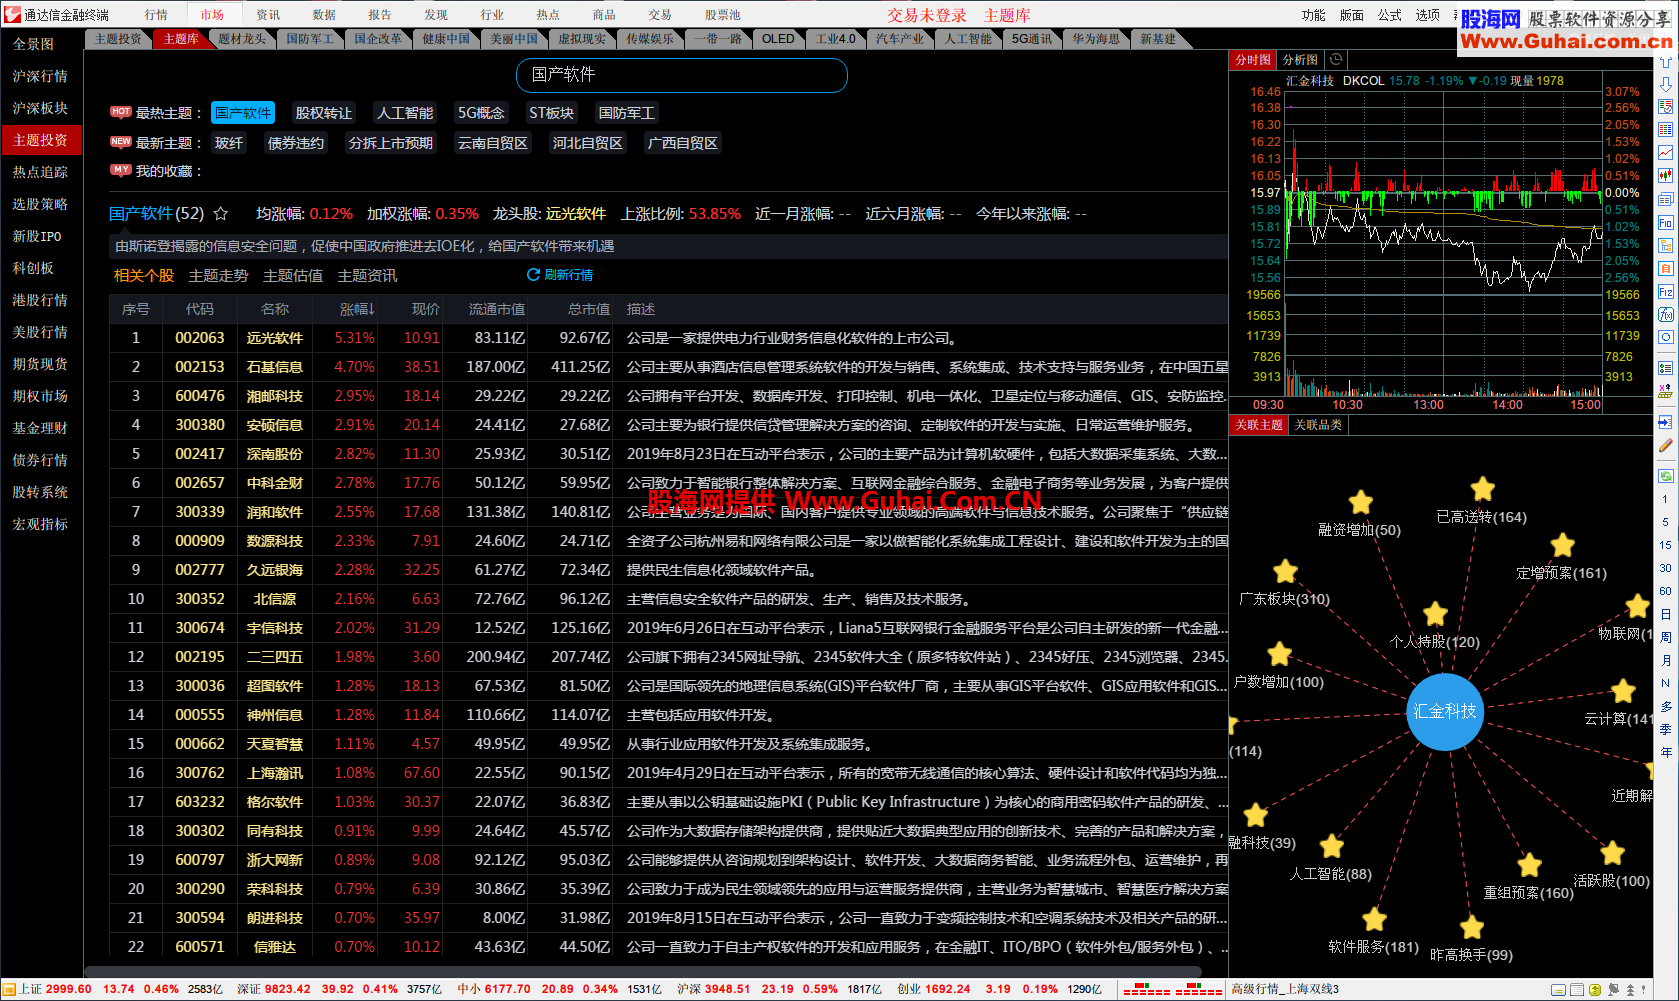The width and height of the screenshot is (1679, 1001).
Task: Click the star above 融资增加(50) node
Action: [x=1360, y=502]
